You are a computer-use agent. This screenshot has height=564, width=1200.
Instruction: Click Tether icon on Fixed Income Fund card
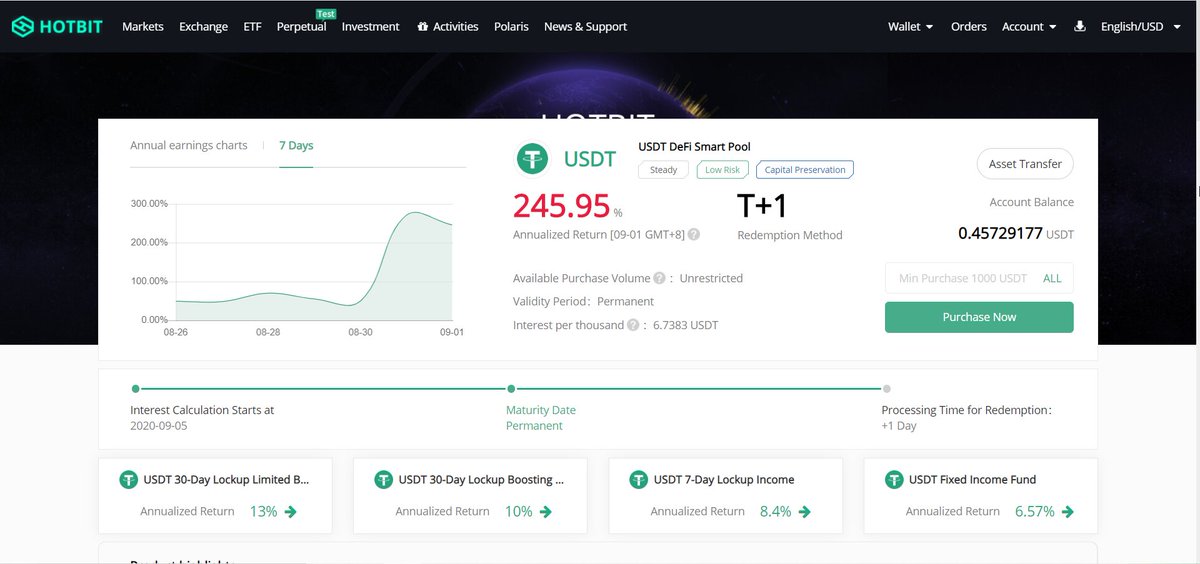point(894,480)
